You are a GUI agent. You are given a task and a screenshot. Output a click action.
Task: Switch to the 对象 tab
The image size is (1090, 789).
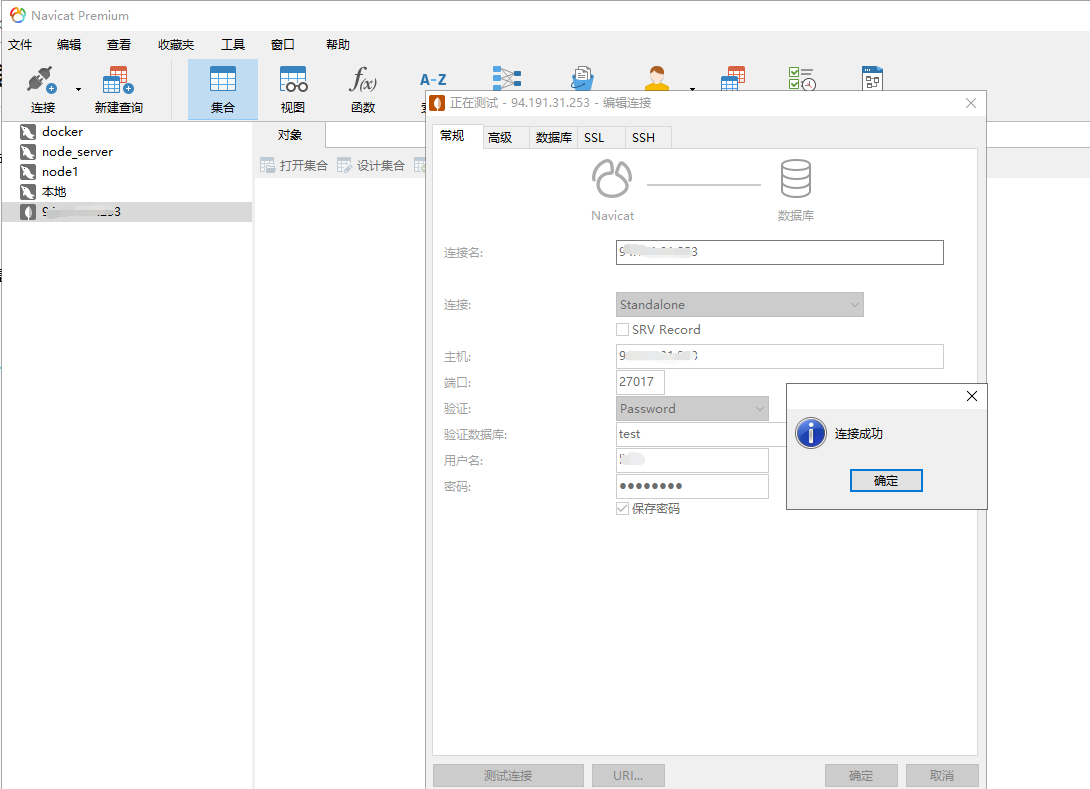coord(290,135)
